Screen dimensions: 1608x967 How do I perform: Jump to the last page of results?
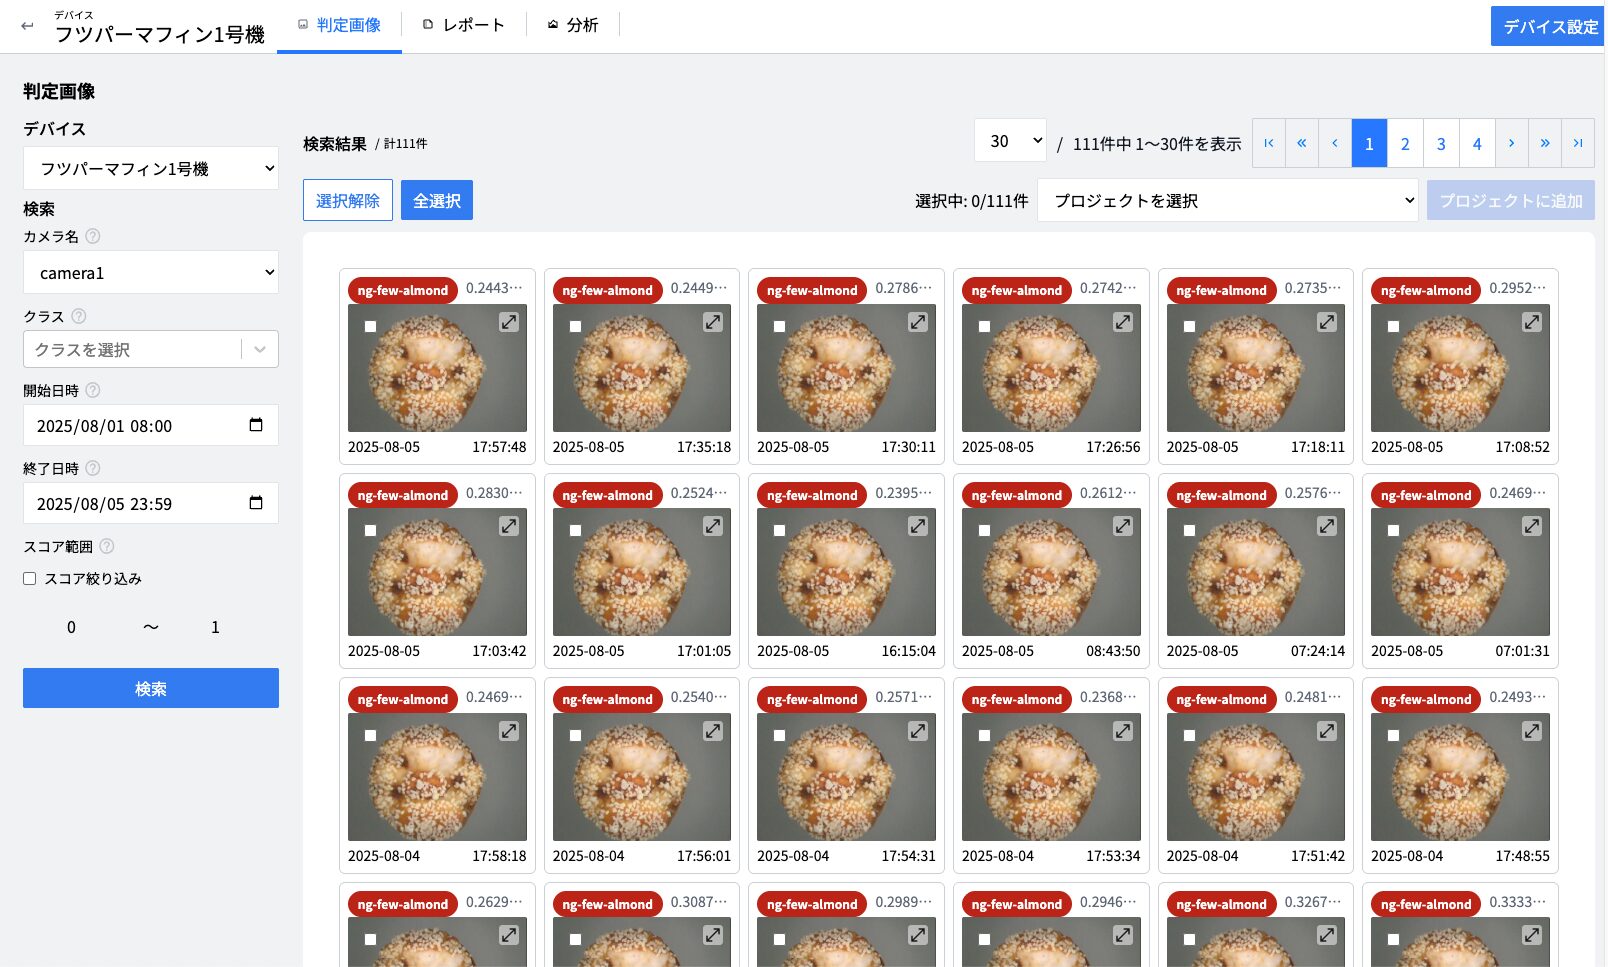(1577, 143)
